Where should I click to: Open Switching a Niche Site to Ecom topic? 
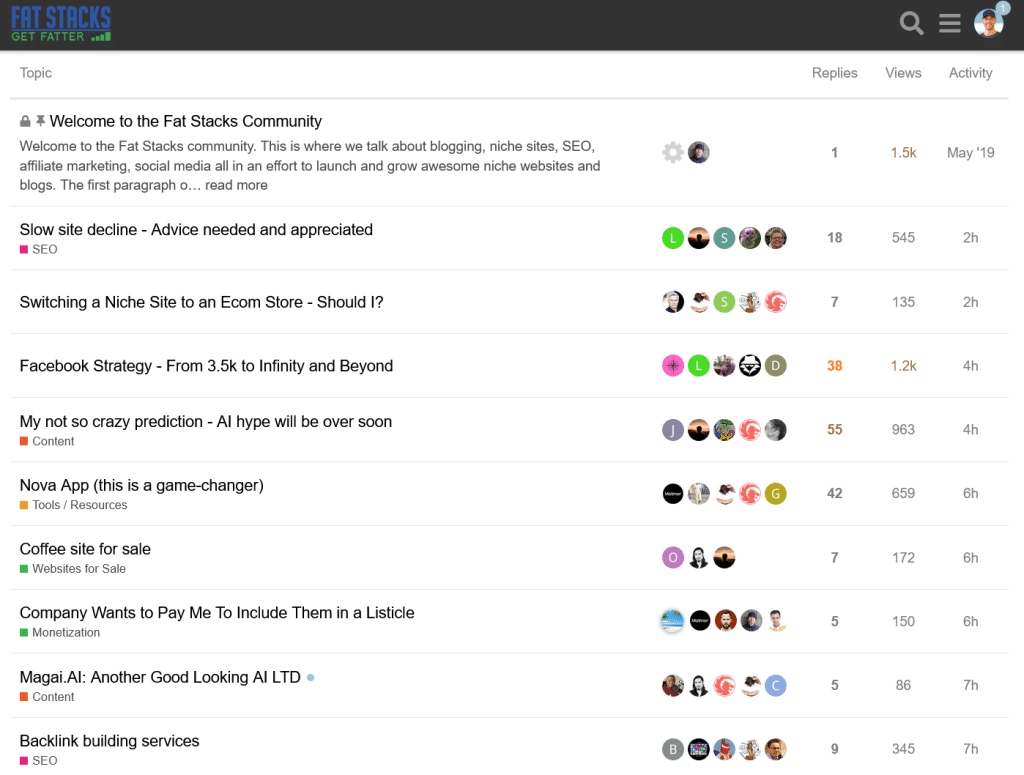[201, 302]
